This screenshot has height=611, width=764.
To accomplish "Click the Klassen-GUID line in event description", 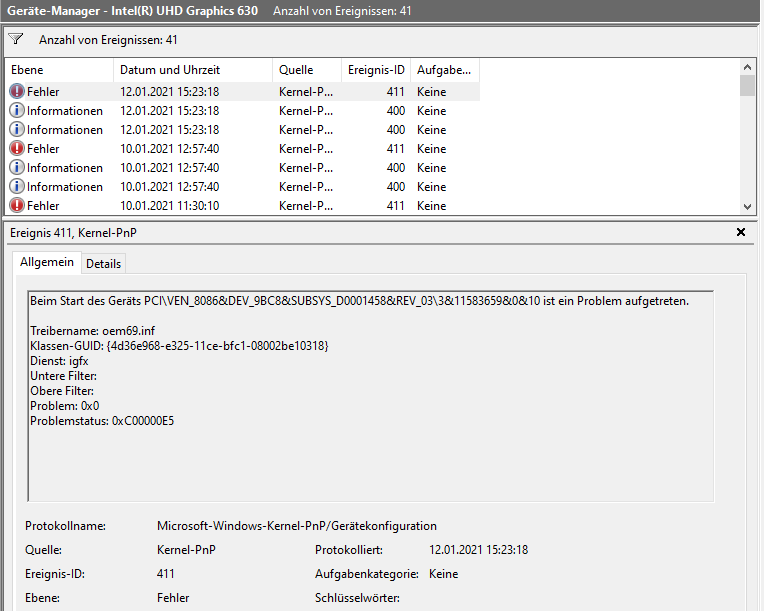I will pyautogui.click(x=179, y=346).
